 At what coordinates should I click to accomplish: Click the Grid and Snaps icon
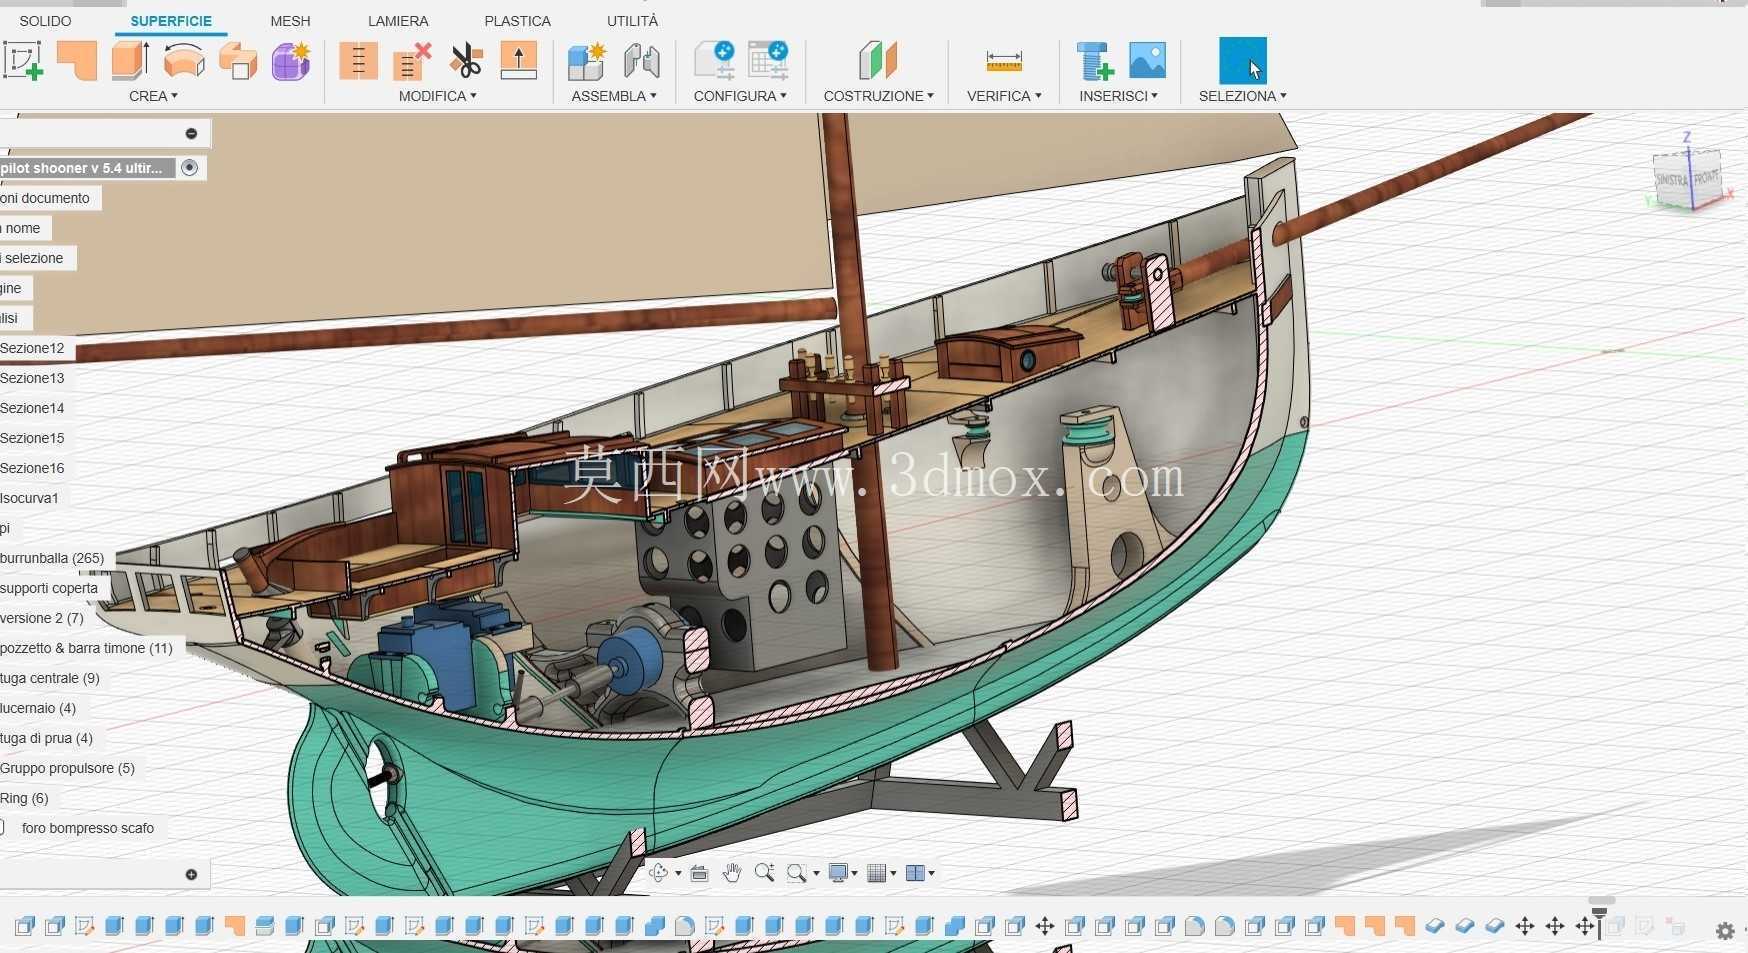tap(877, 873)
